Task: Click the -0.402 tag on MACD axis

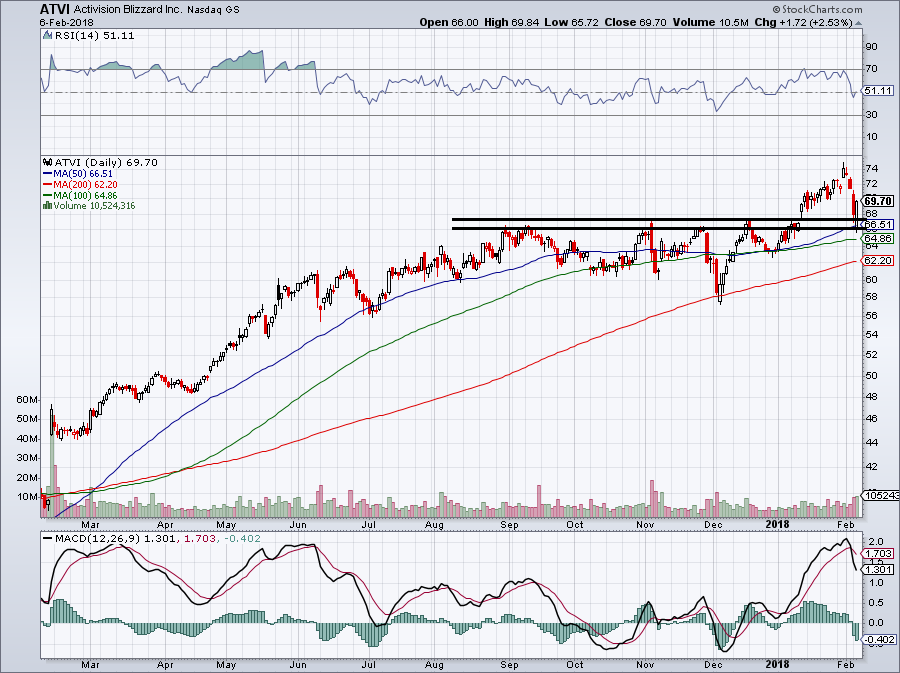Action: point(878,639)
